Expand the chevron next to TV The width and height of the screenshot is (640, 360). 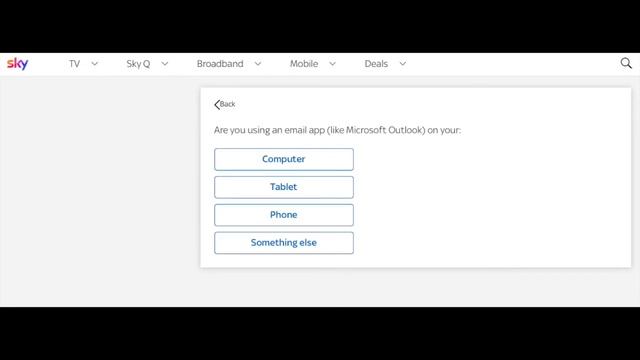click(x=94, y=64)
